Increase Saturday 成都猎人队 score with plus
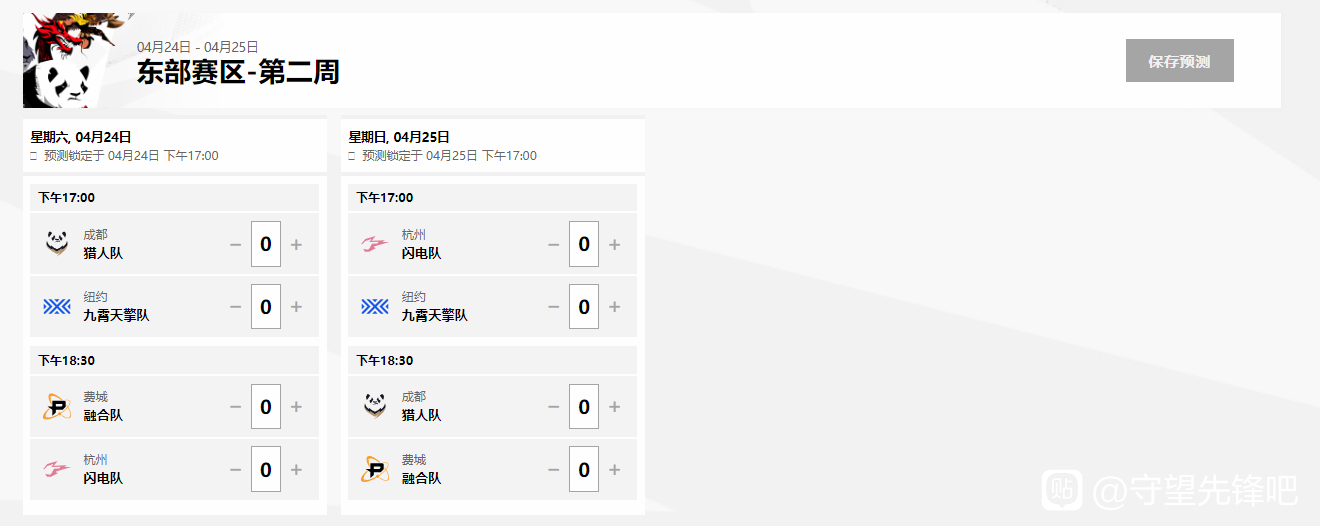Image resolution: width=1320 pixels, height=526 pixels. click(x=296, y=244)
